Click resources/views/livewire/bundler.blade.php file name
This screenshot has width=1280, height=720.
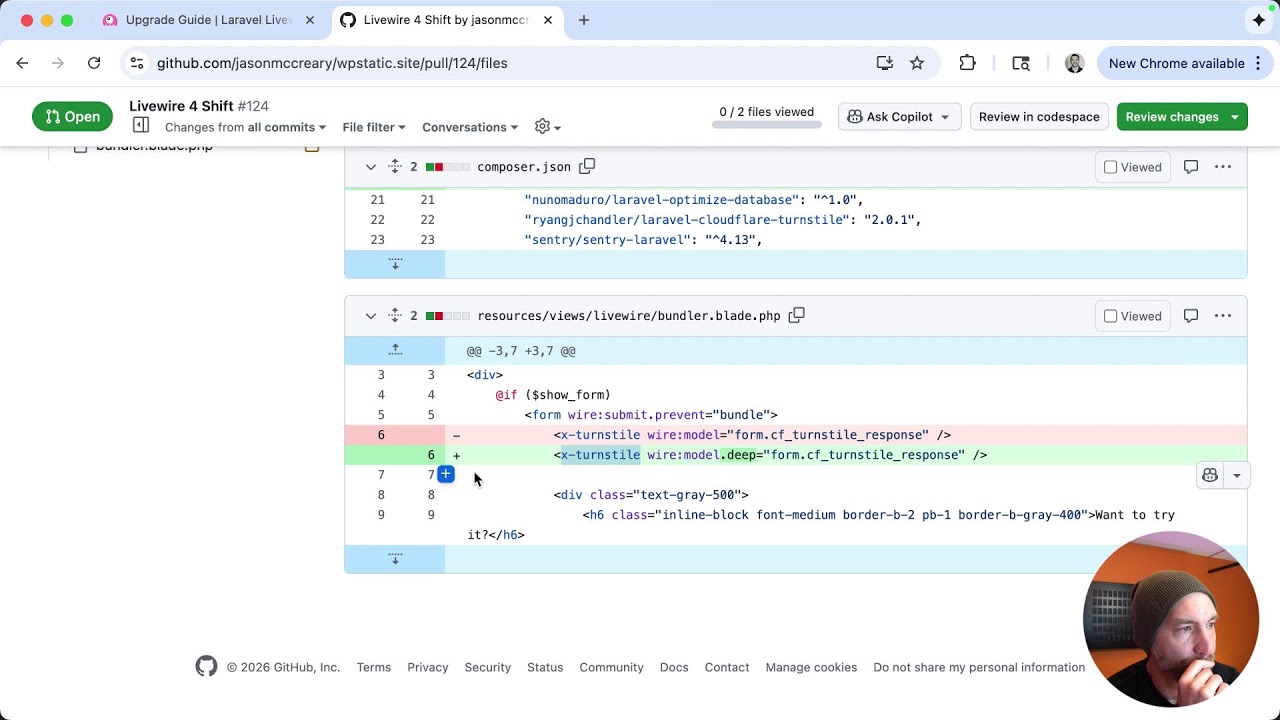pos(629,316)
